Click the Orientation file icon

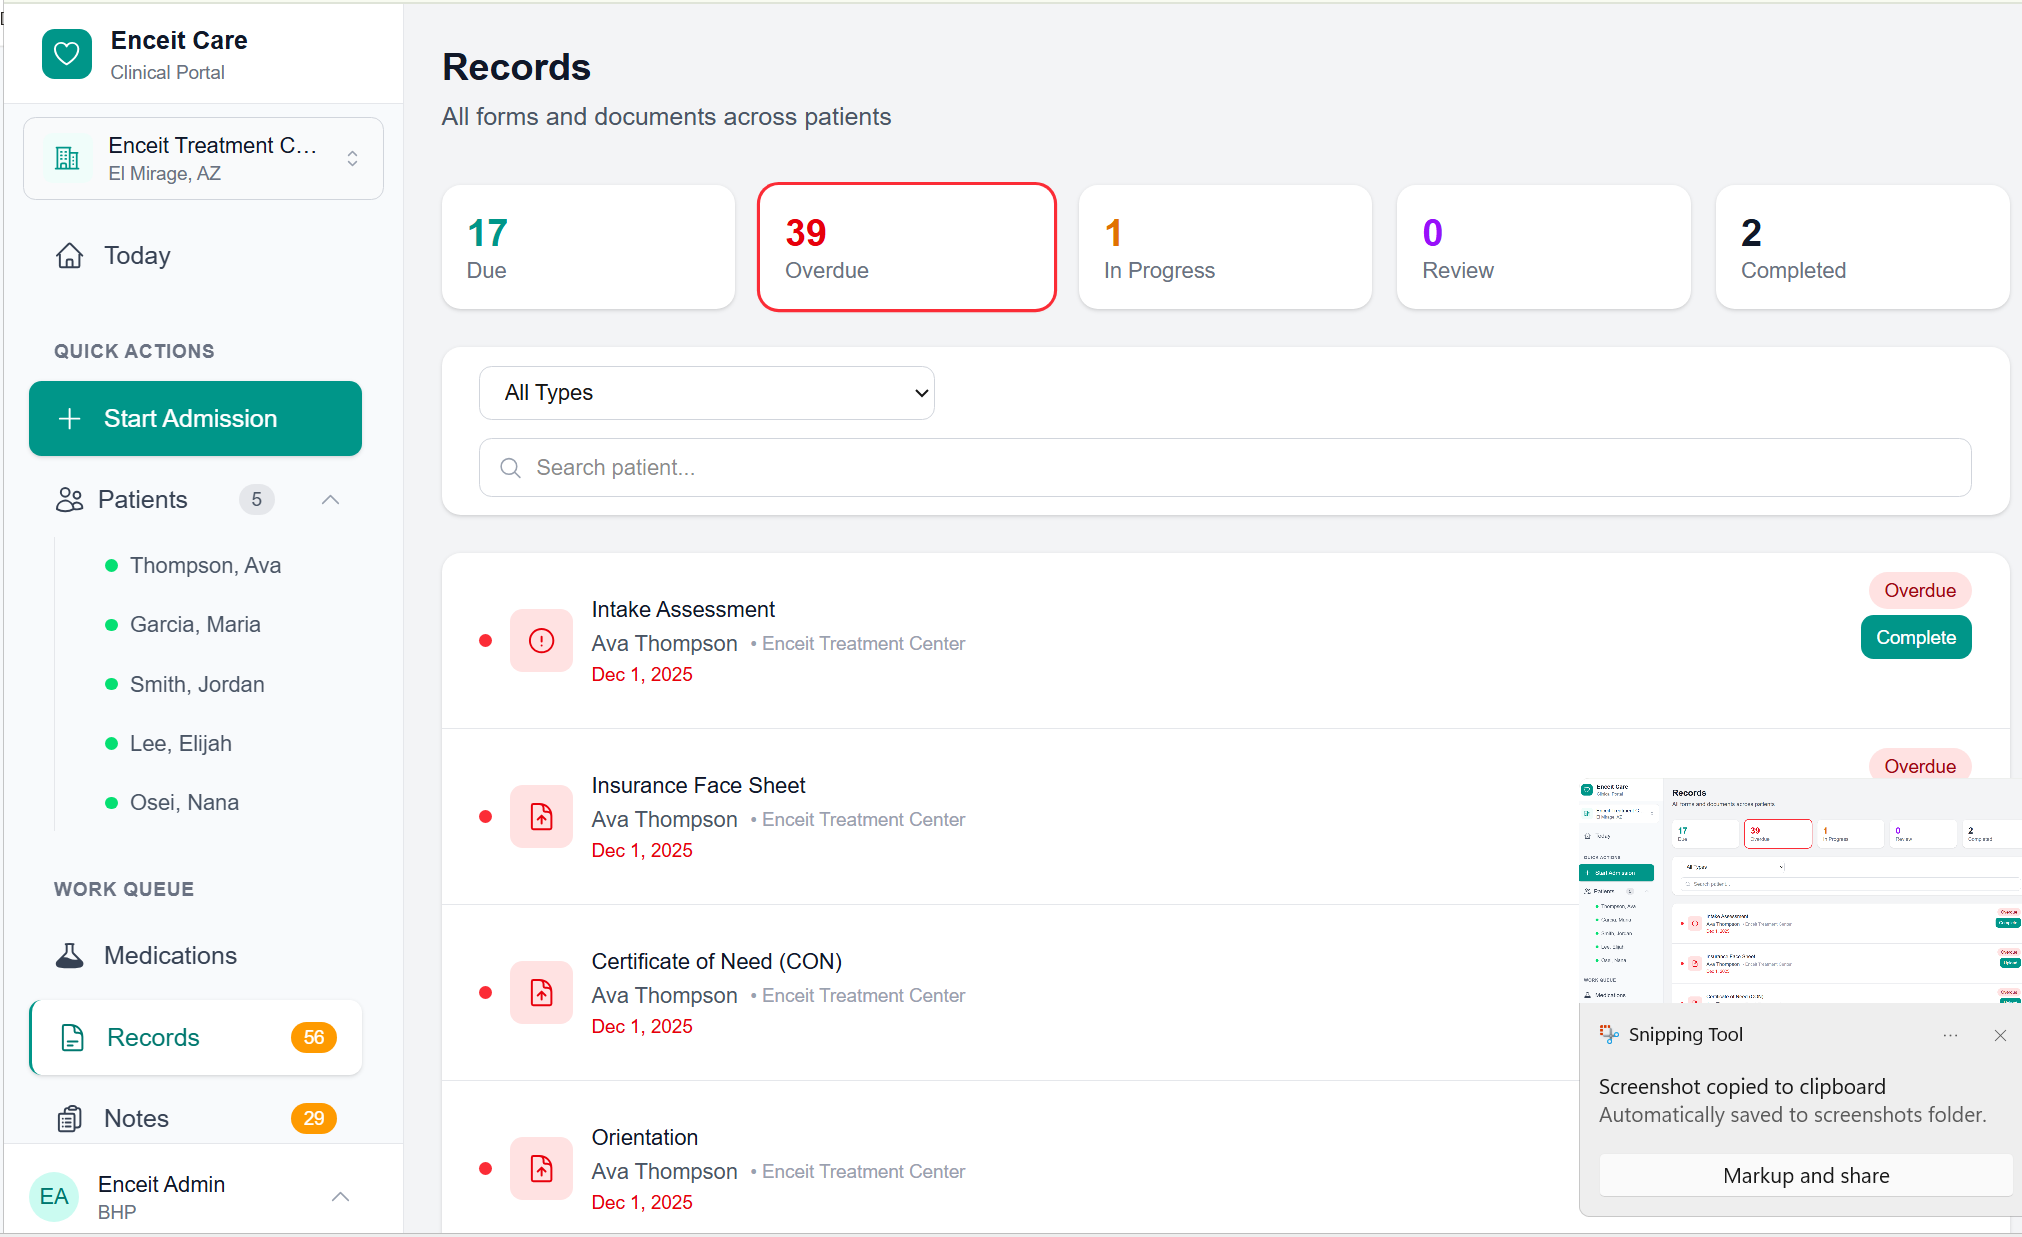pos(541,1169)
